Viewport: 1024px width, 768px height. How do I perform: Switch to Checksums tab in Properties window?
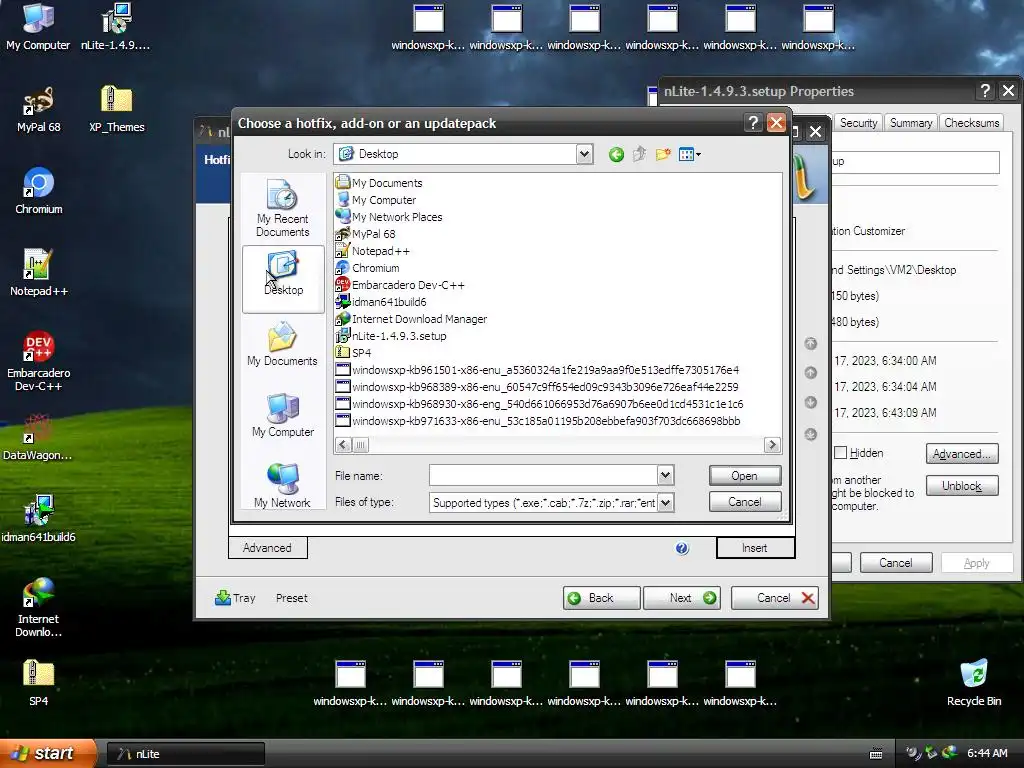coord(971,123)
